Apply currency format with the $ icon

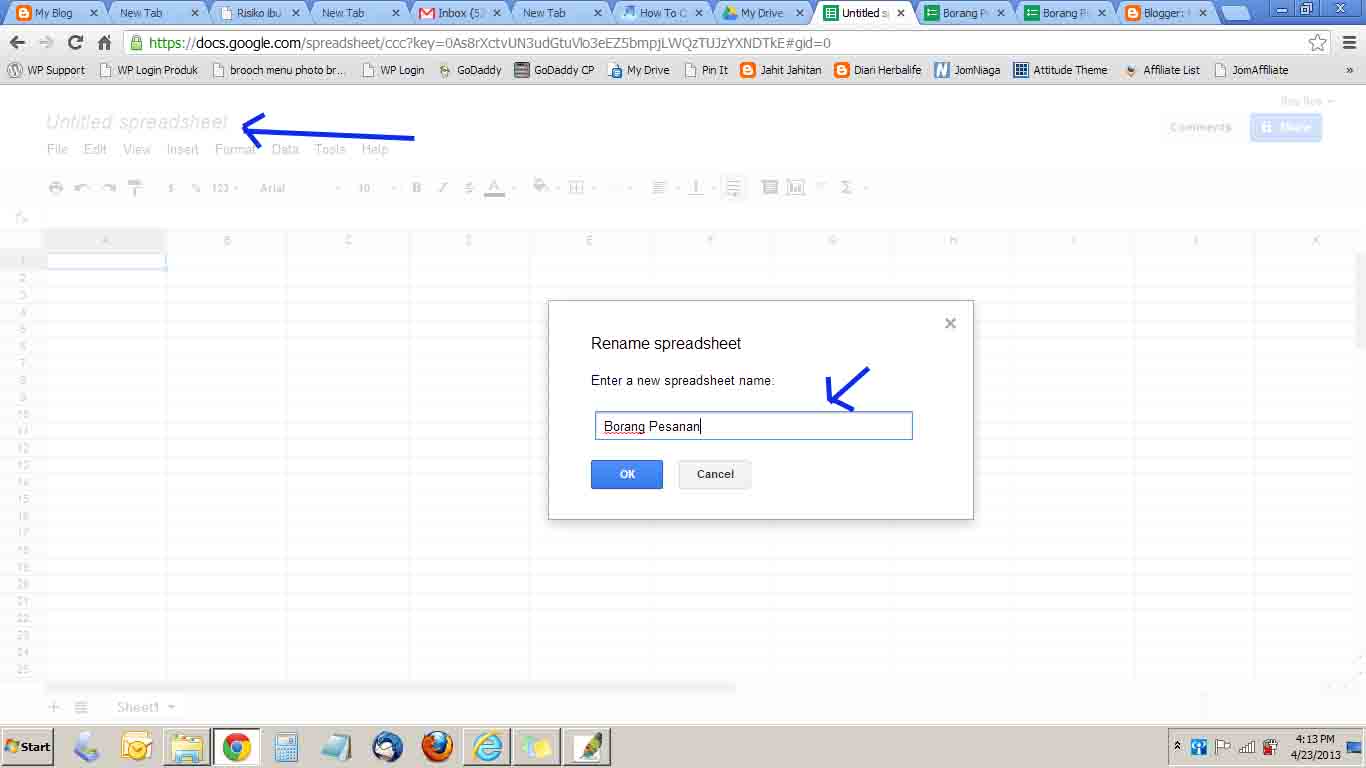[x=171, y=188]
